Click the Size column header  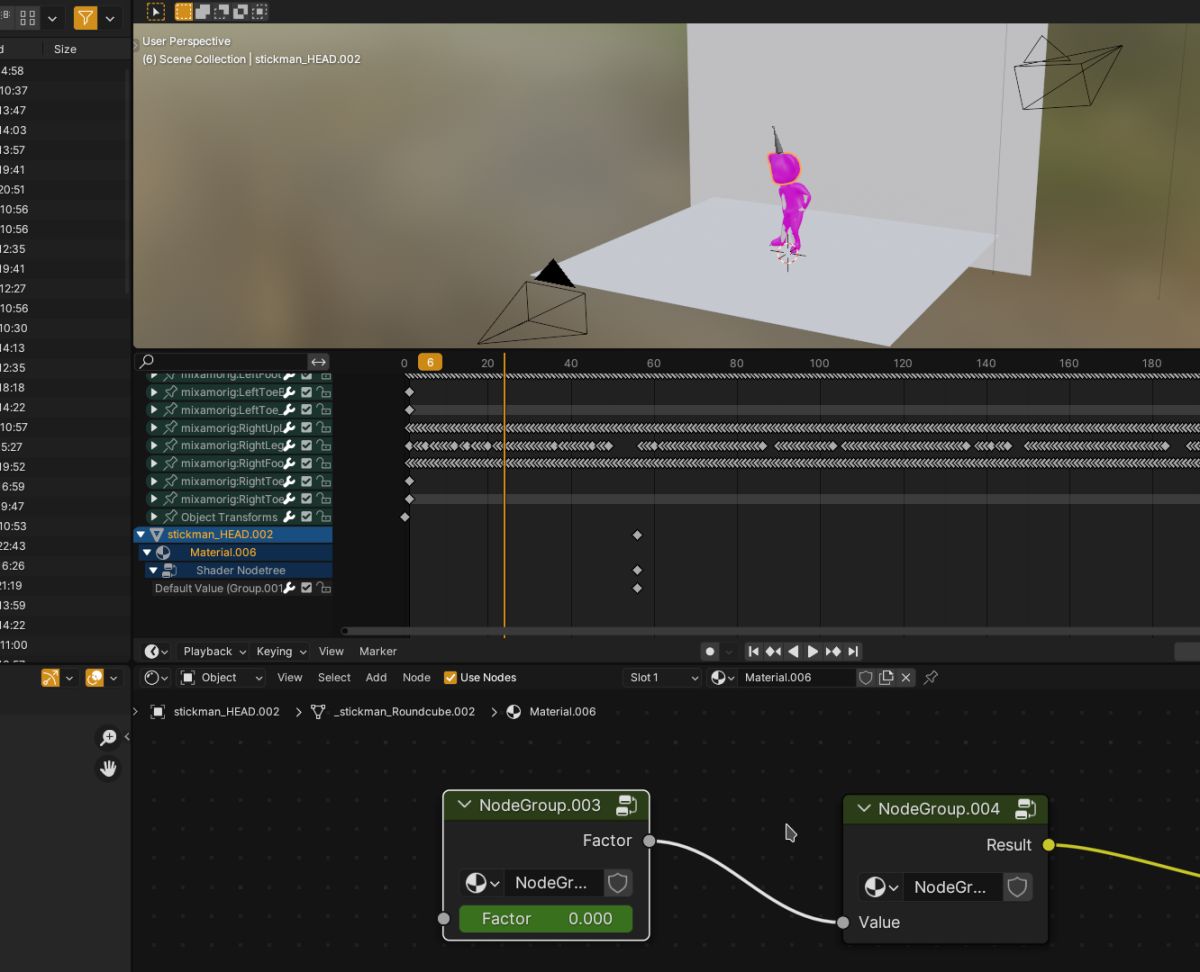click(x=65, y=49)
